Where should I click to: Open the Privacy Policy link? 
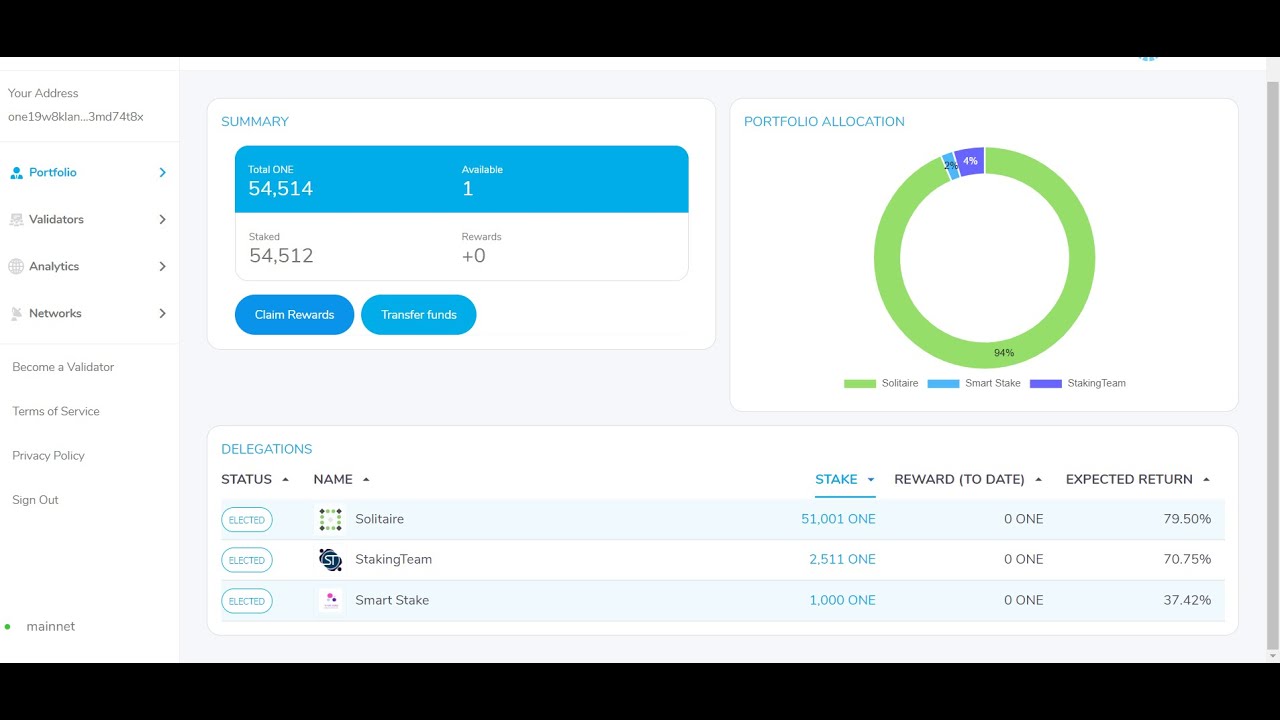pos(48,455)
